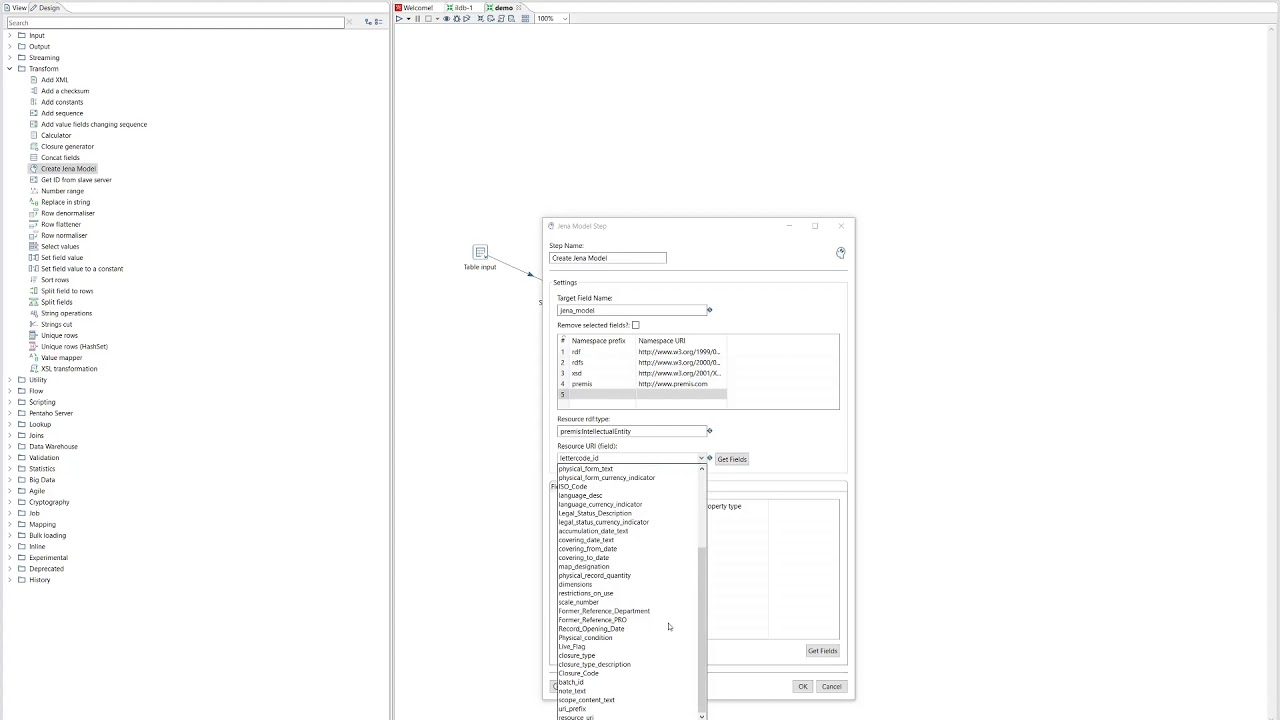1280x720 pixels.
Task: Select the Value mapper step
Action: tap(61, 358)
